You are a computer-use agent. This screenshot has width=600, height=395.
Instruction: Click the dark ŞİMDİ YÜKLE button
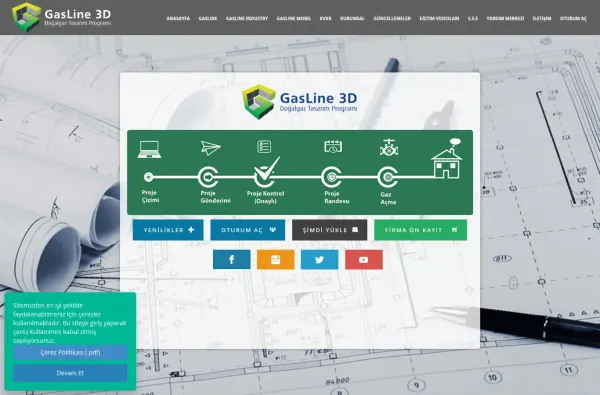pos(329,230)
